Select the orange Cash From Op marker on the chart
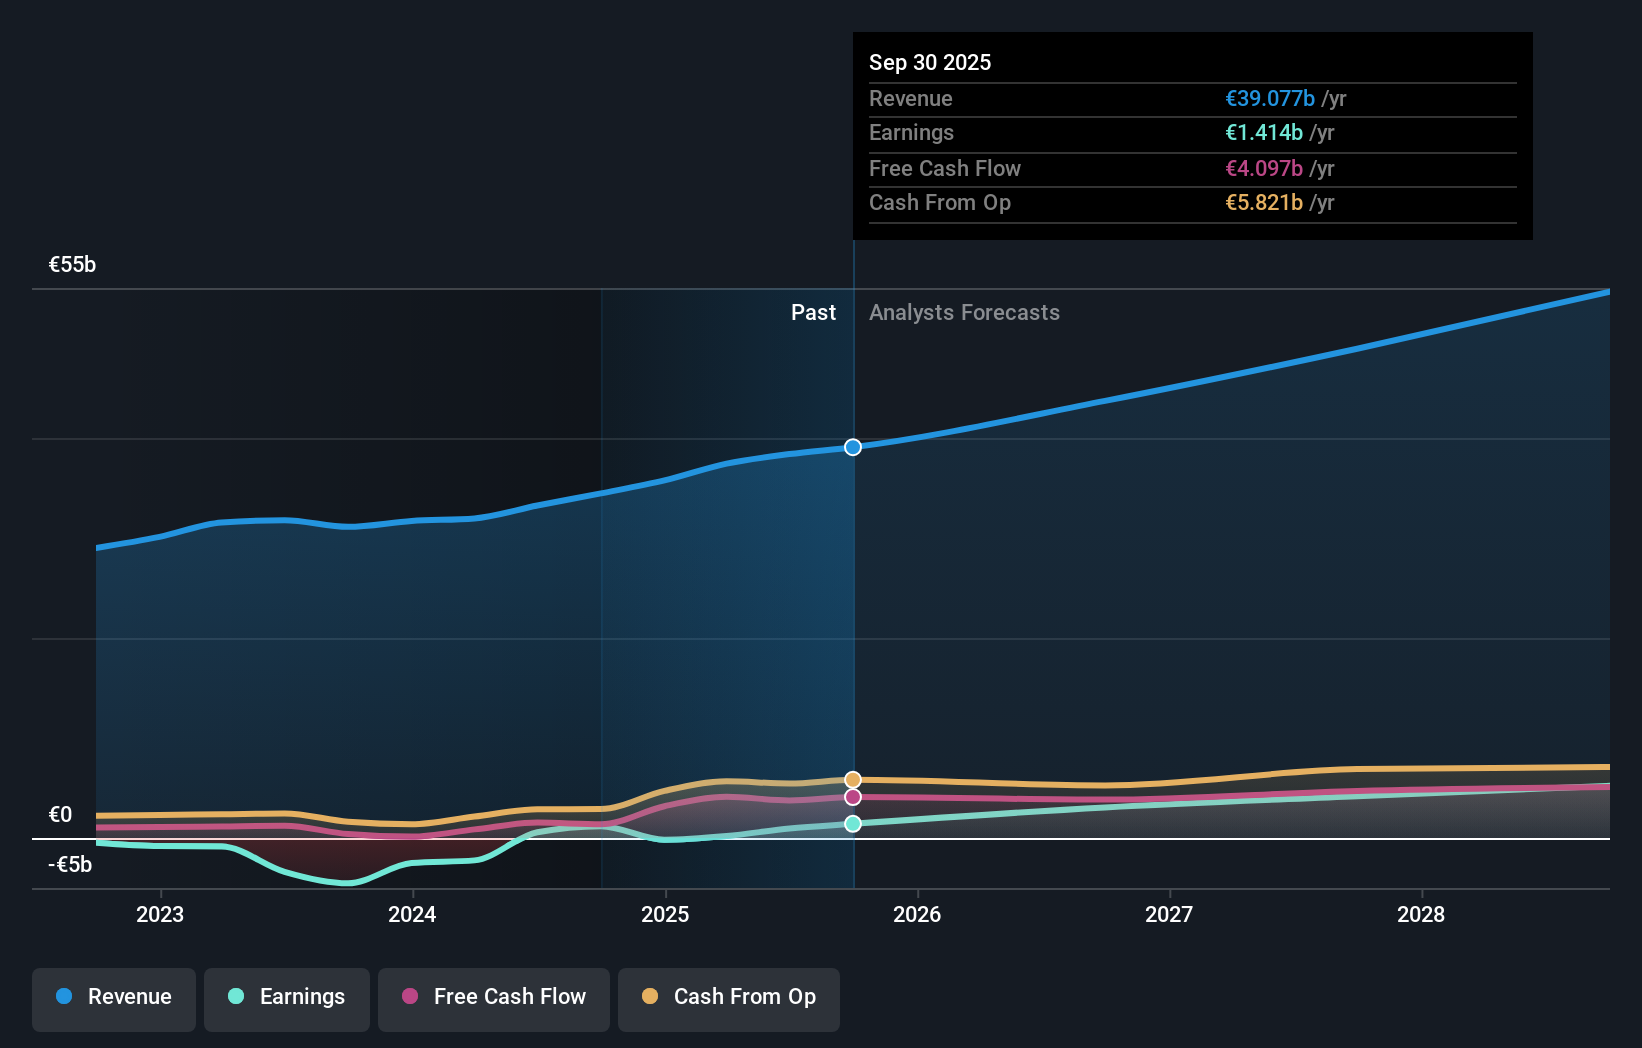Viewport: 1642px width, 1048px height. (852, 777)
